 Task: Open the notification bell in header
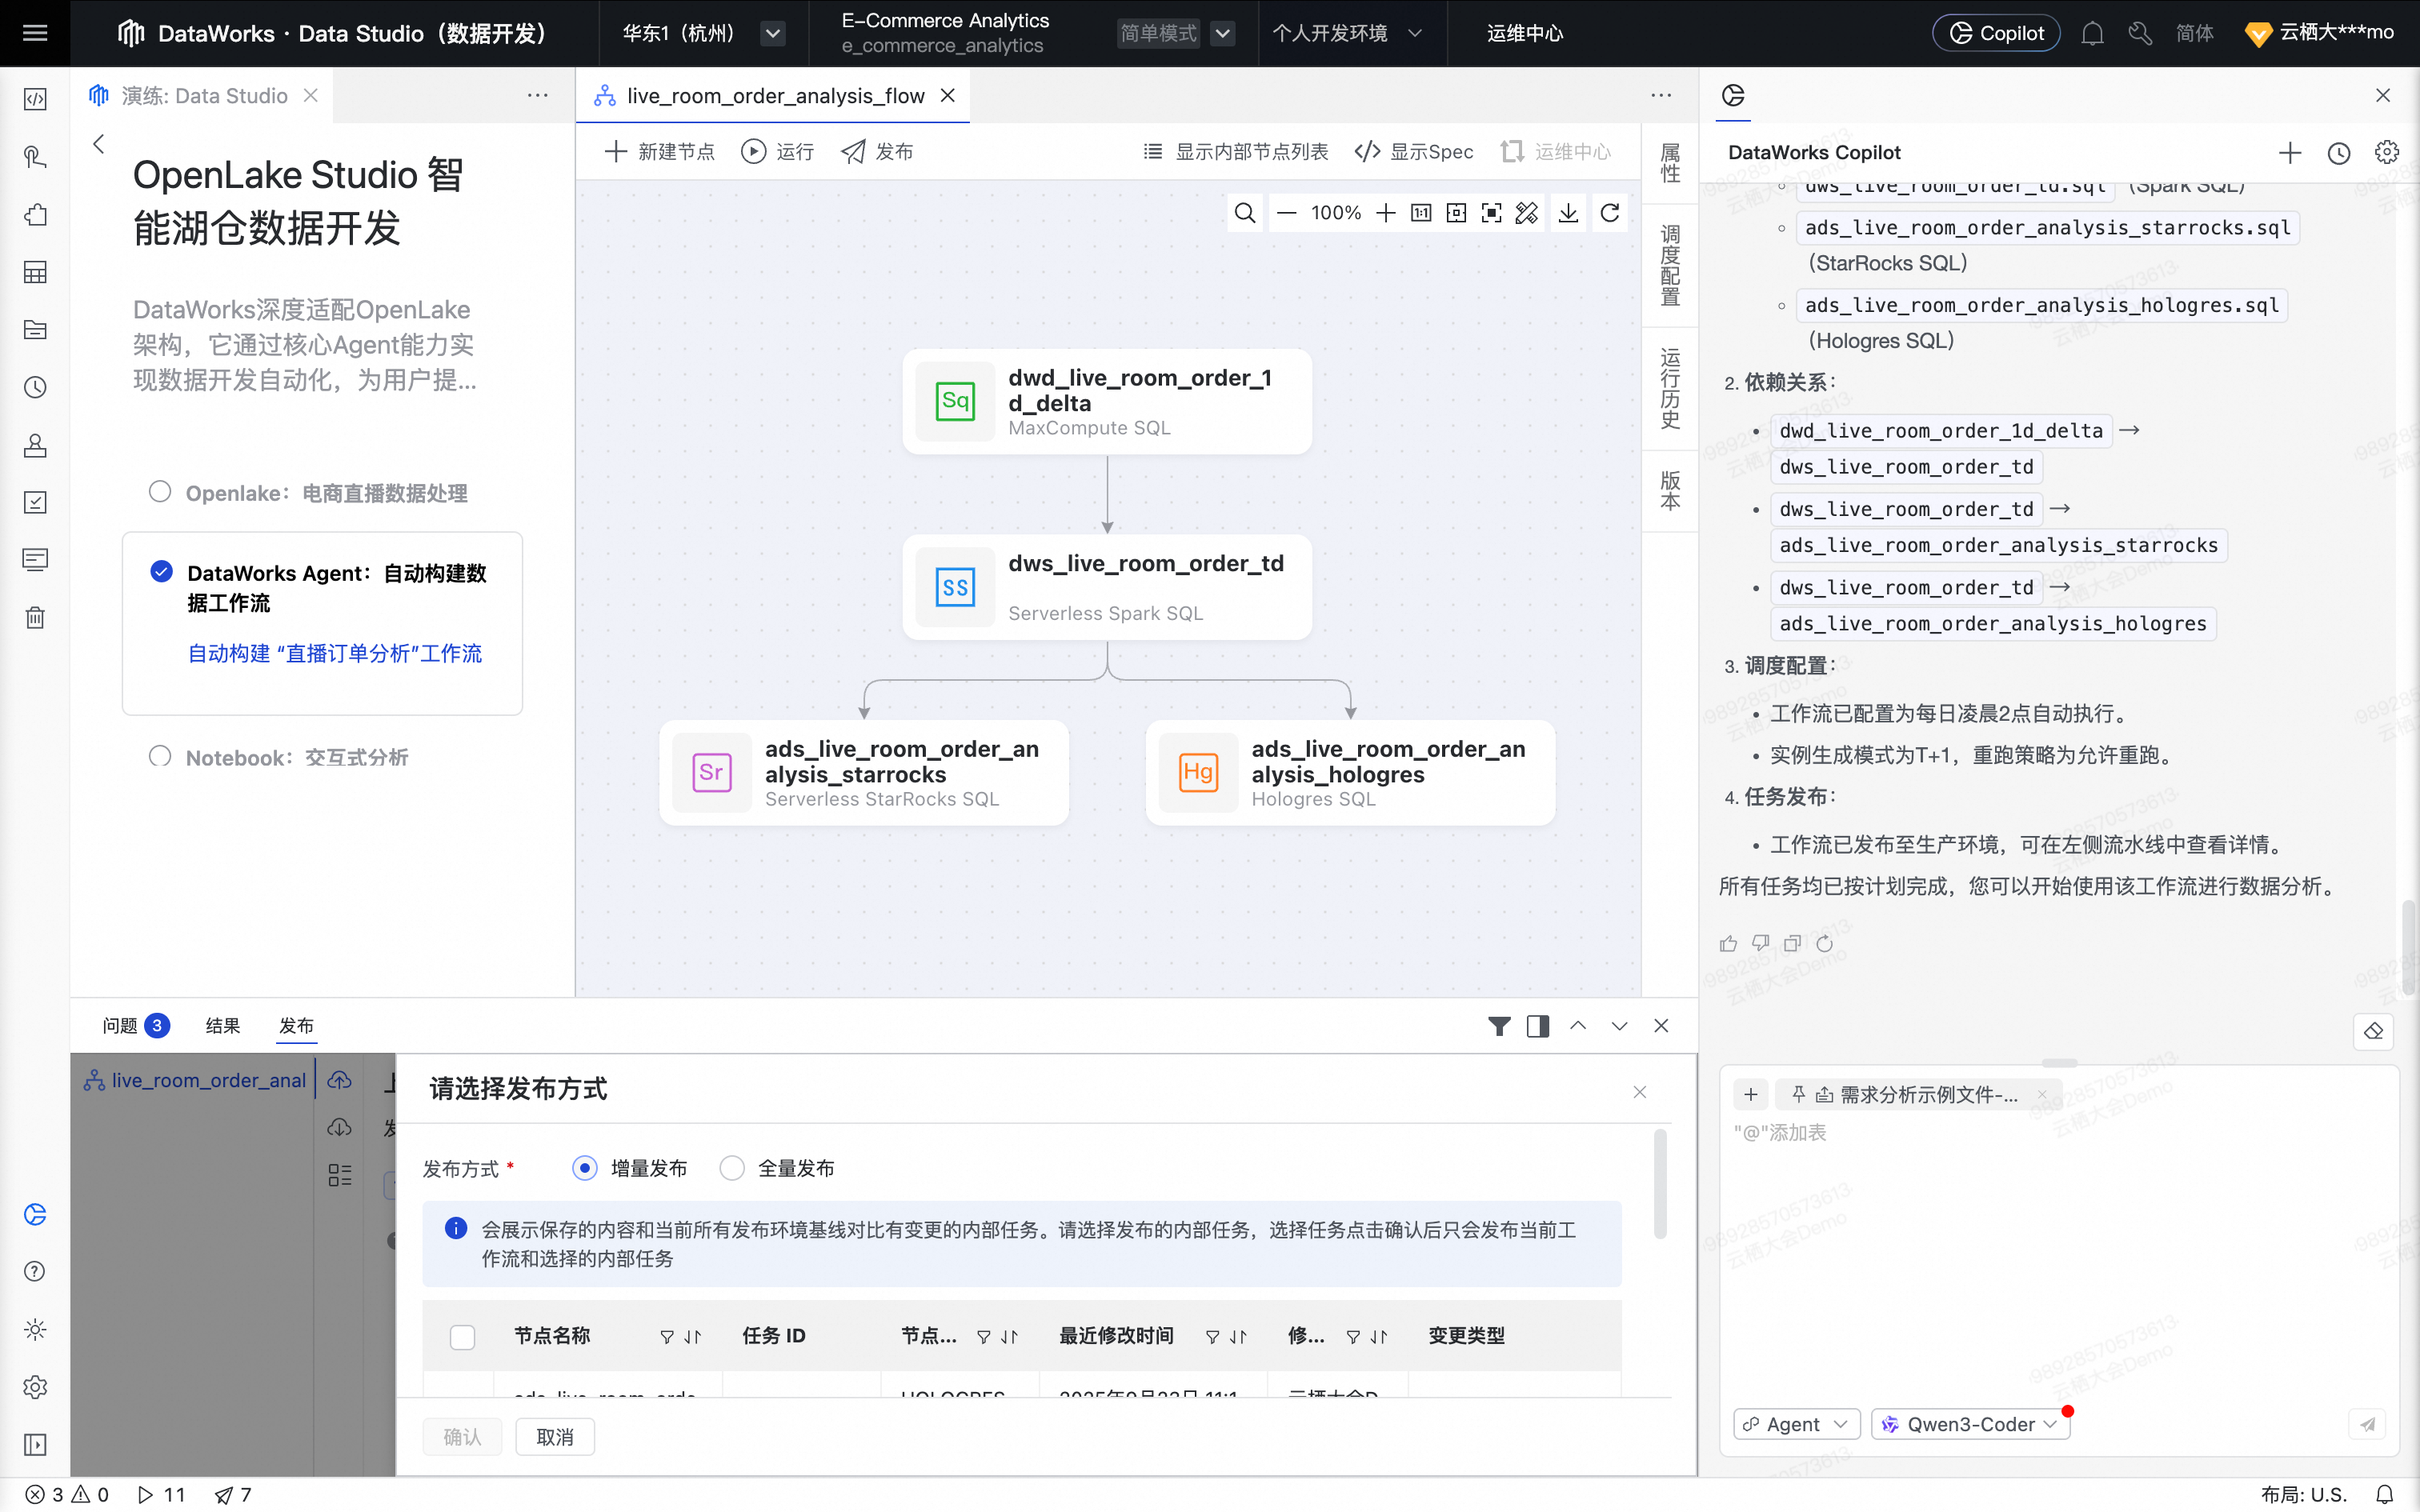[2092, 34]
